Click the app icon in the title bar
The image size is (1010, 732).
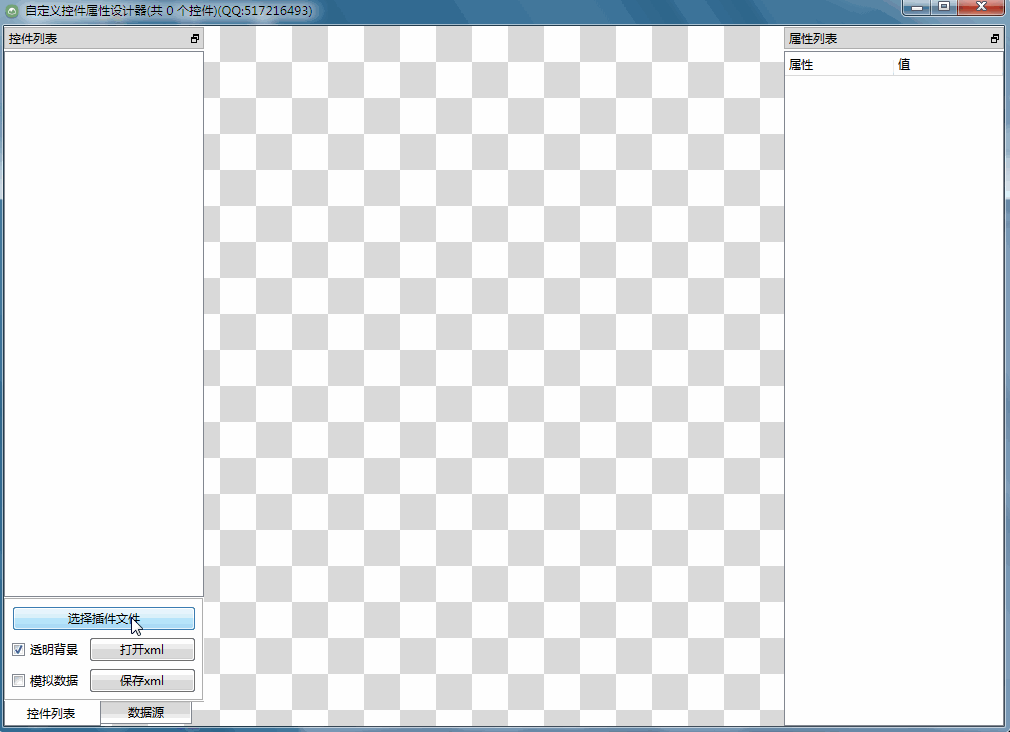pos(12,11)
